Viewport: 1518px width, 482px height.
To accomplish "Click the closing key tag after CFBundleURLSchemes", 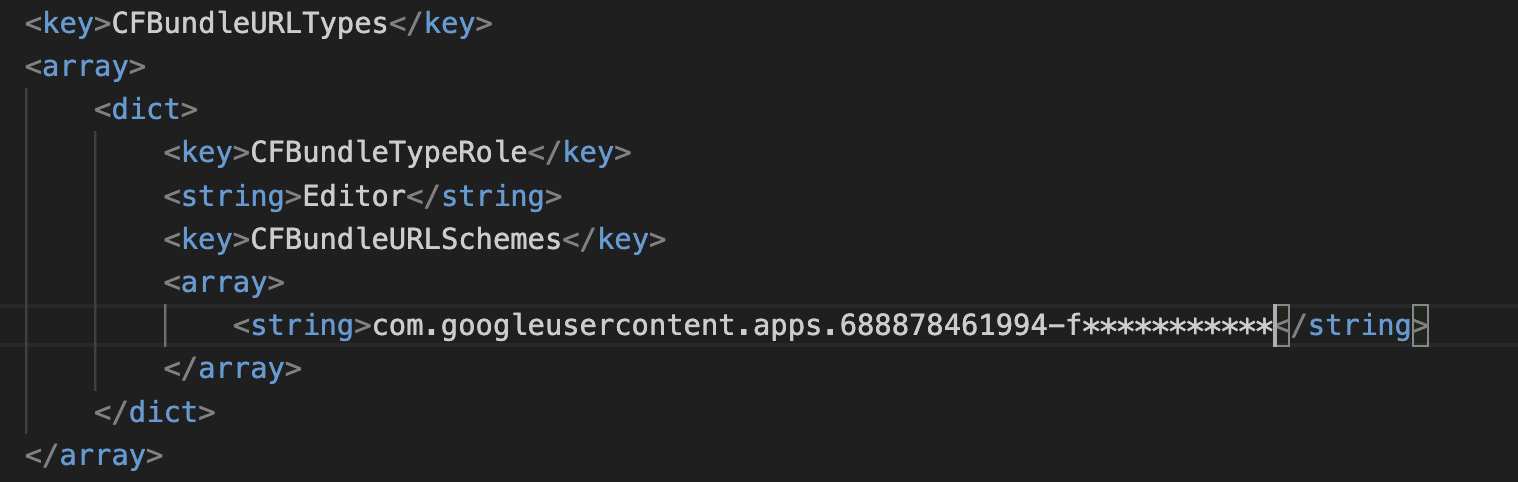I will [x=614, y=239].
